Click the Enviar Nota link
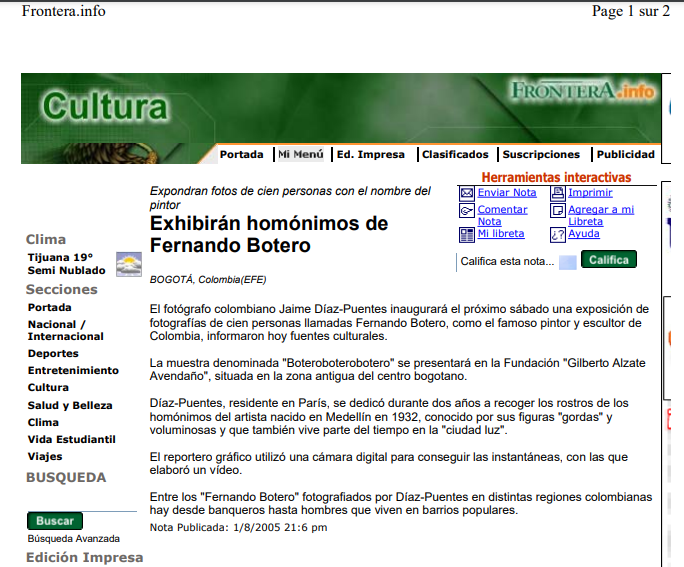The width and height of the screenshot is (684, 567). (507, 193)
